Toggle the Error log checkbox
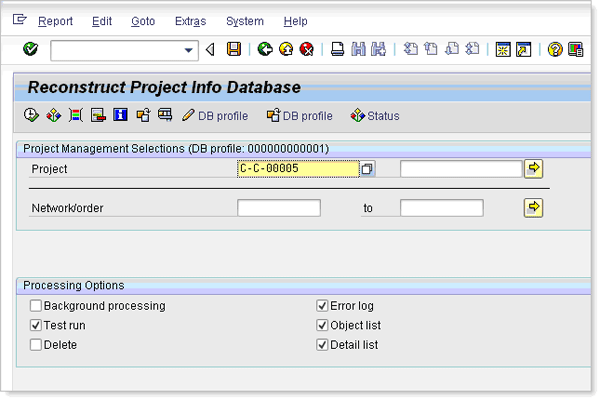The height and width of the screenshot is (400, 600). point(322,306)
